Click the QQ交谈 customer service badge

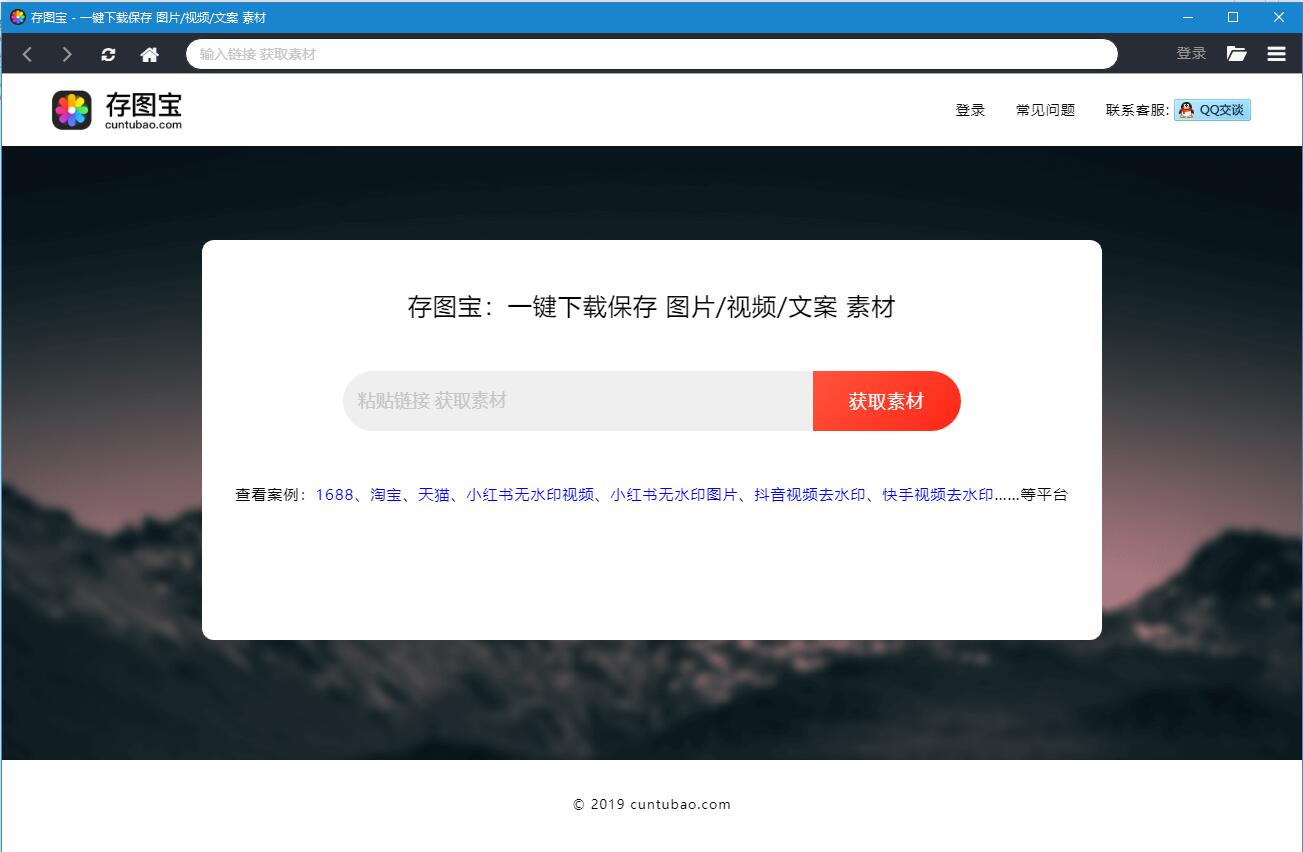pyautogui.click(x=1212, y=110)
